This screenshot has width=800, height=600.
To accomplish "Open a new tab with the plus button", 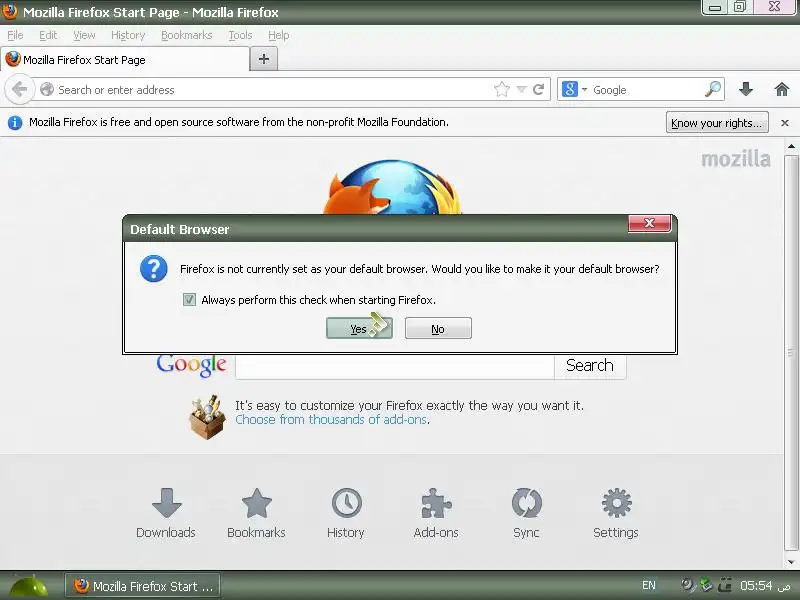I will point(264,59).
